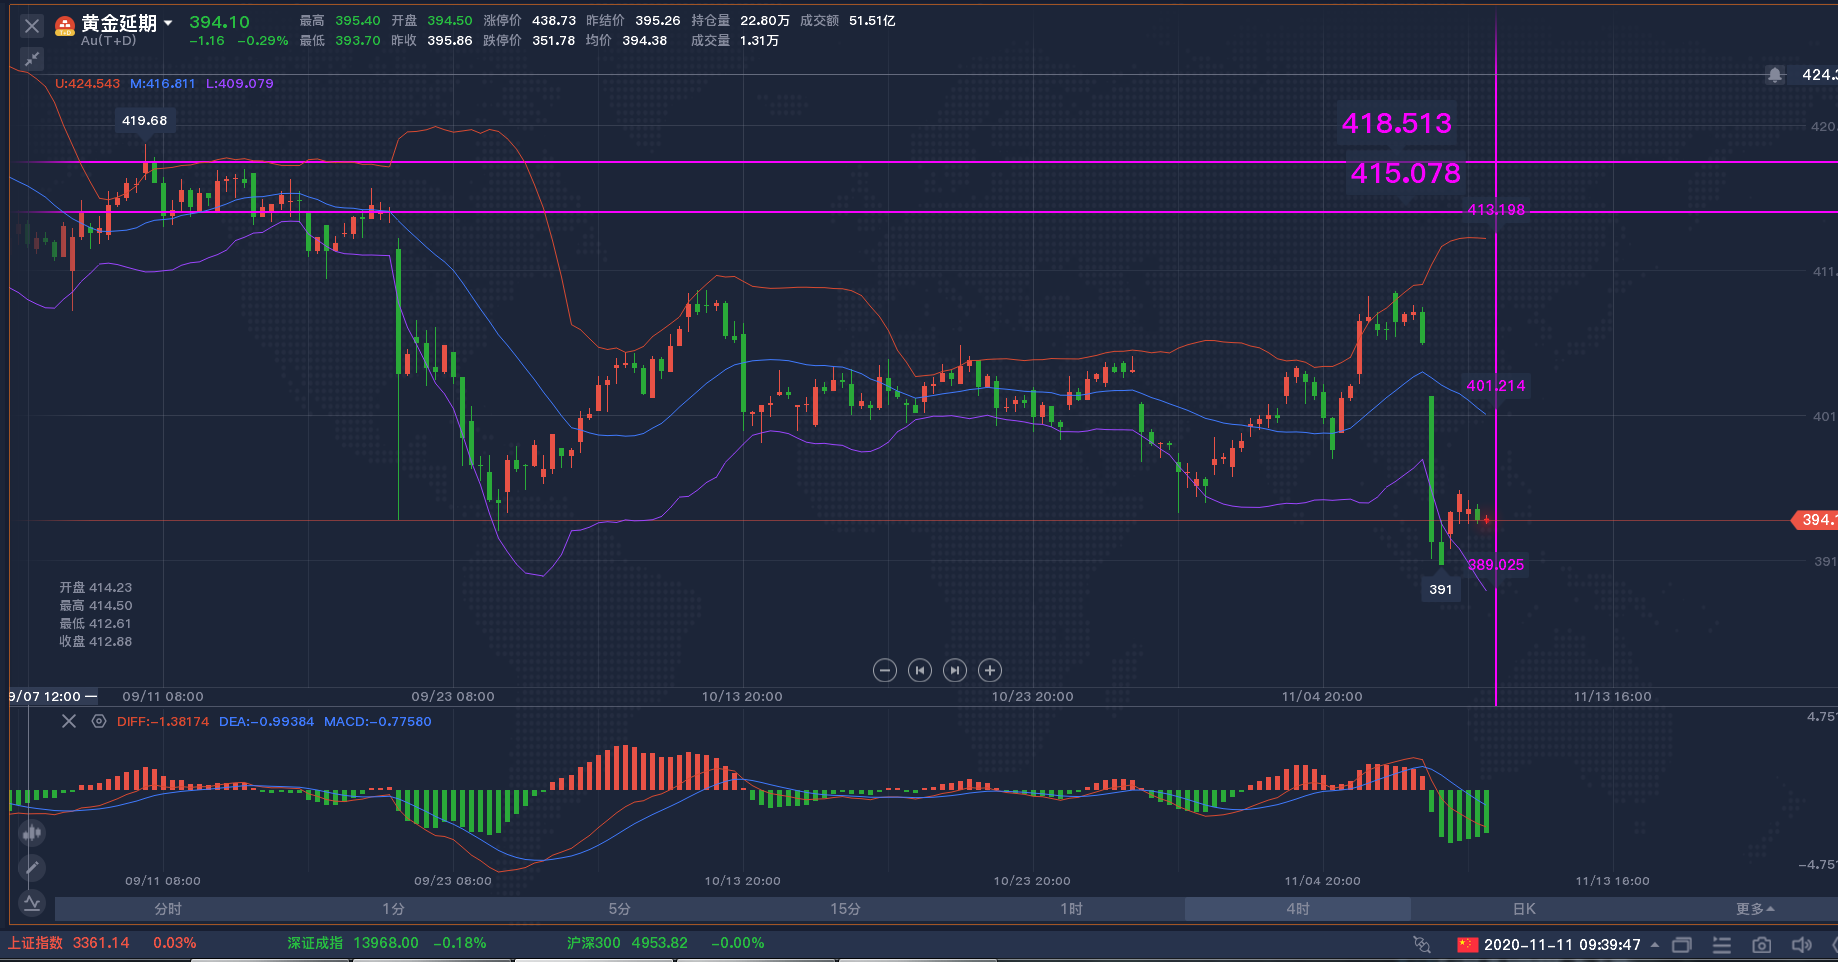Click the collapse arrows icon below the close button

click(32, 58)
